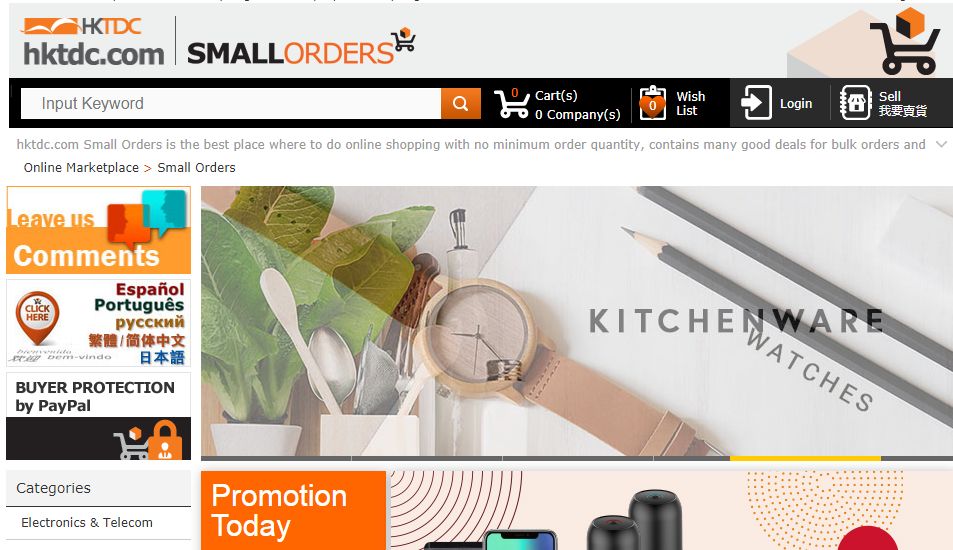Click the large cart graphic in header
The height and width of the screenshot is (550, 953).
point(904,41)
